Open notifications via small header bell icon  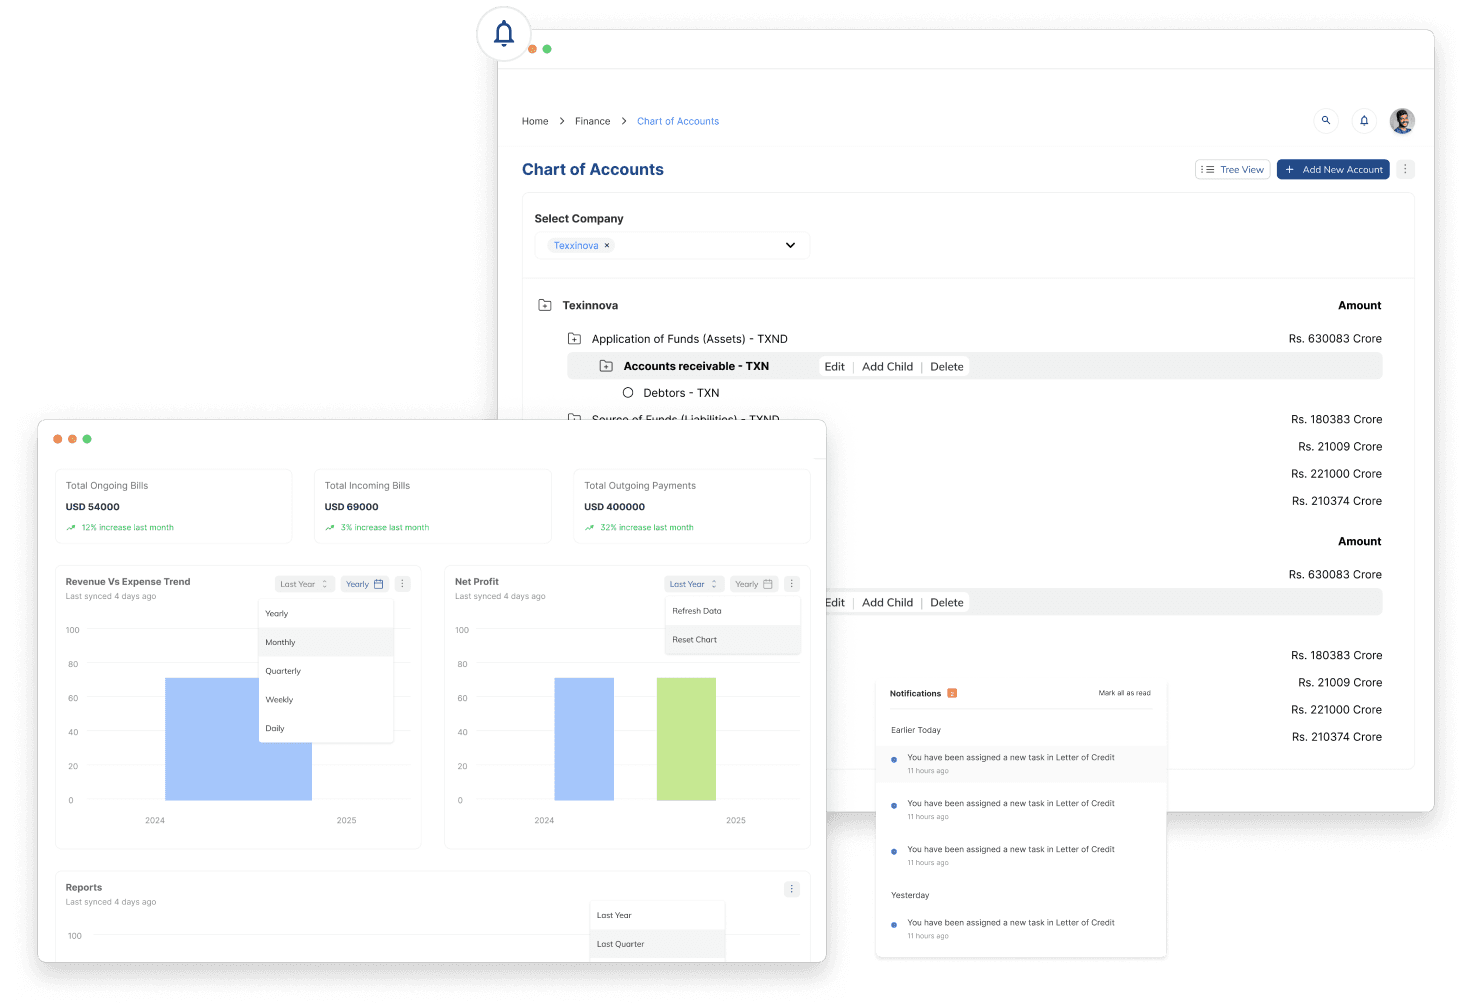[1364, 121]
